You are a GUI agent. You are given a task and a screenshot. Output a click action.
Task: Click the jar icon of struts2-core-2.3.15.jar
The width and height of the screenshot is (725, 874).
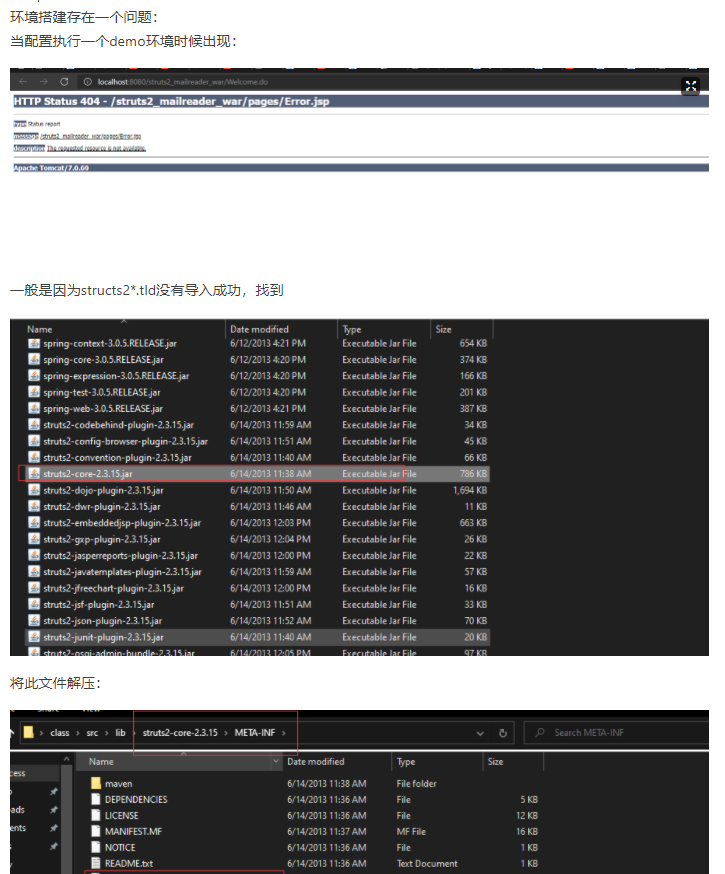point(34,474)
